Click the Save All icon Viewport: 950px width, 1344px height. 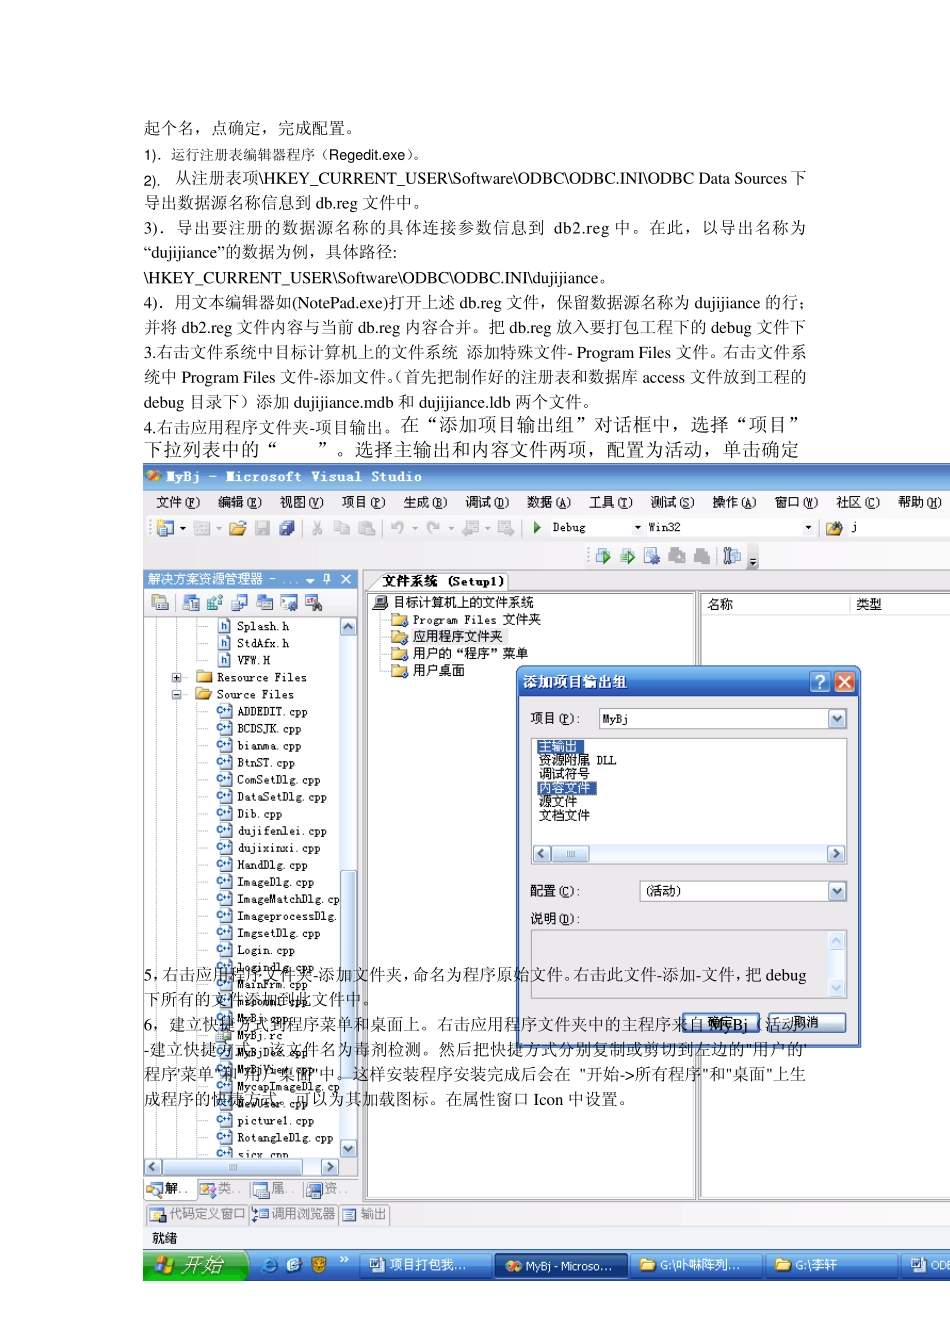[x=286, y=528]
